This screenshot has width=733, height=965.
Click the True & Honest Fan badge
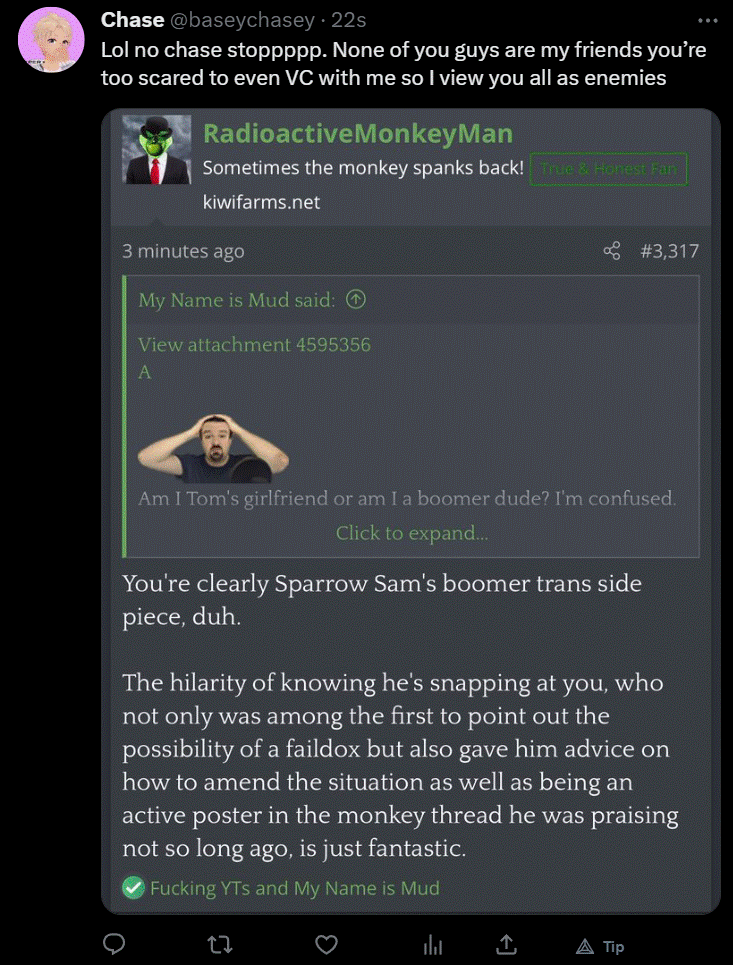coord(608,169)
